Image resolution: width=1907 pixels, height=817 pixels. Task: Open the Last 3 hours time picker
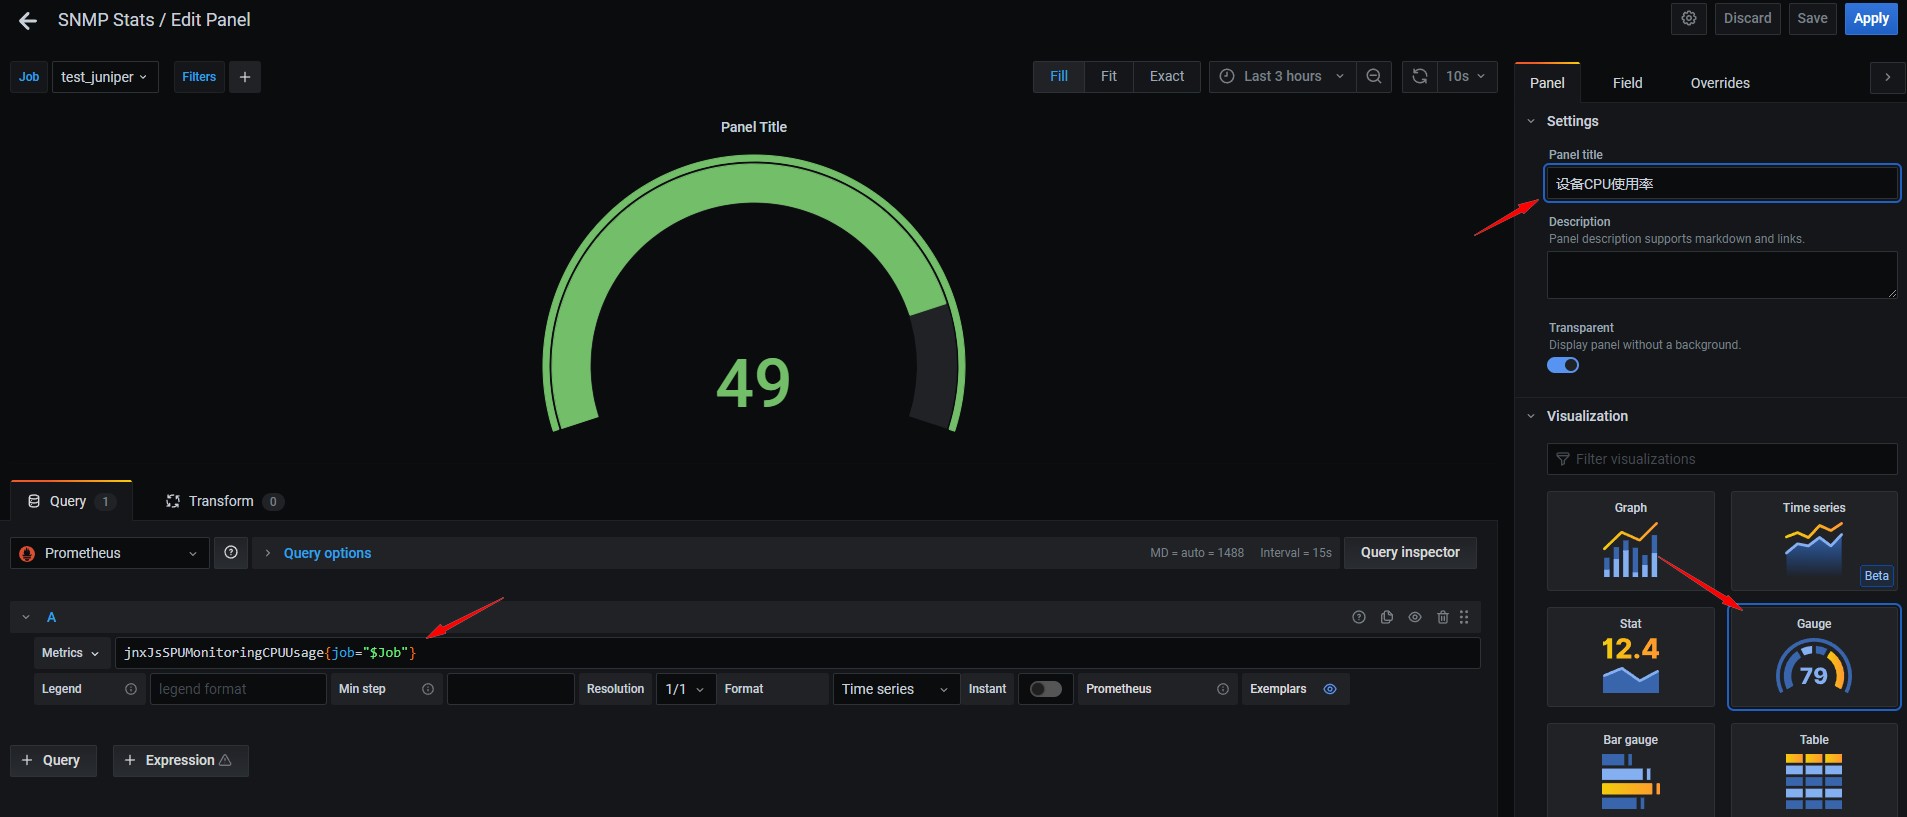tap(1282, 77)
